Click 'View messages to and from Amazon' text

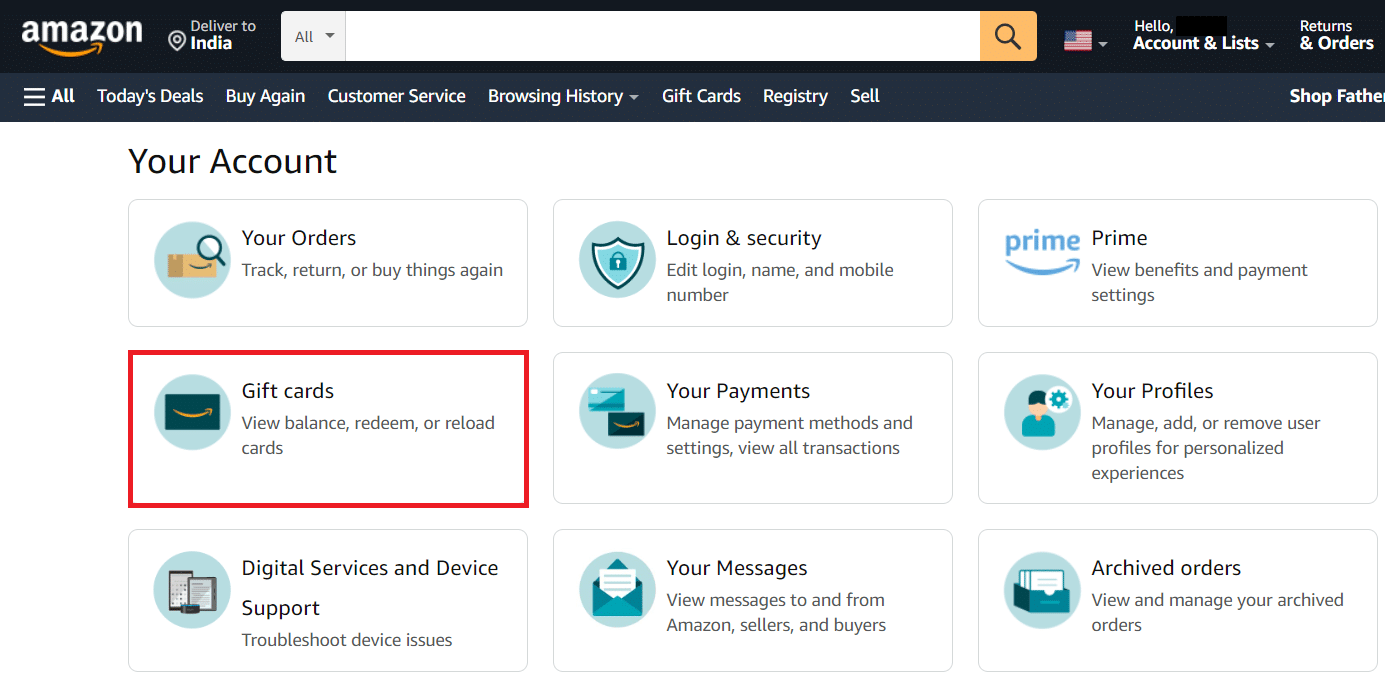point(775,612)
